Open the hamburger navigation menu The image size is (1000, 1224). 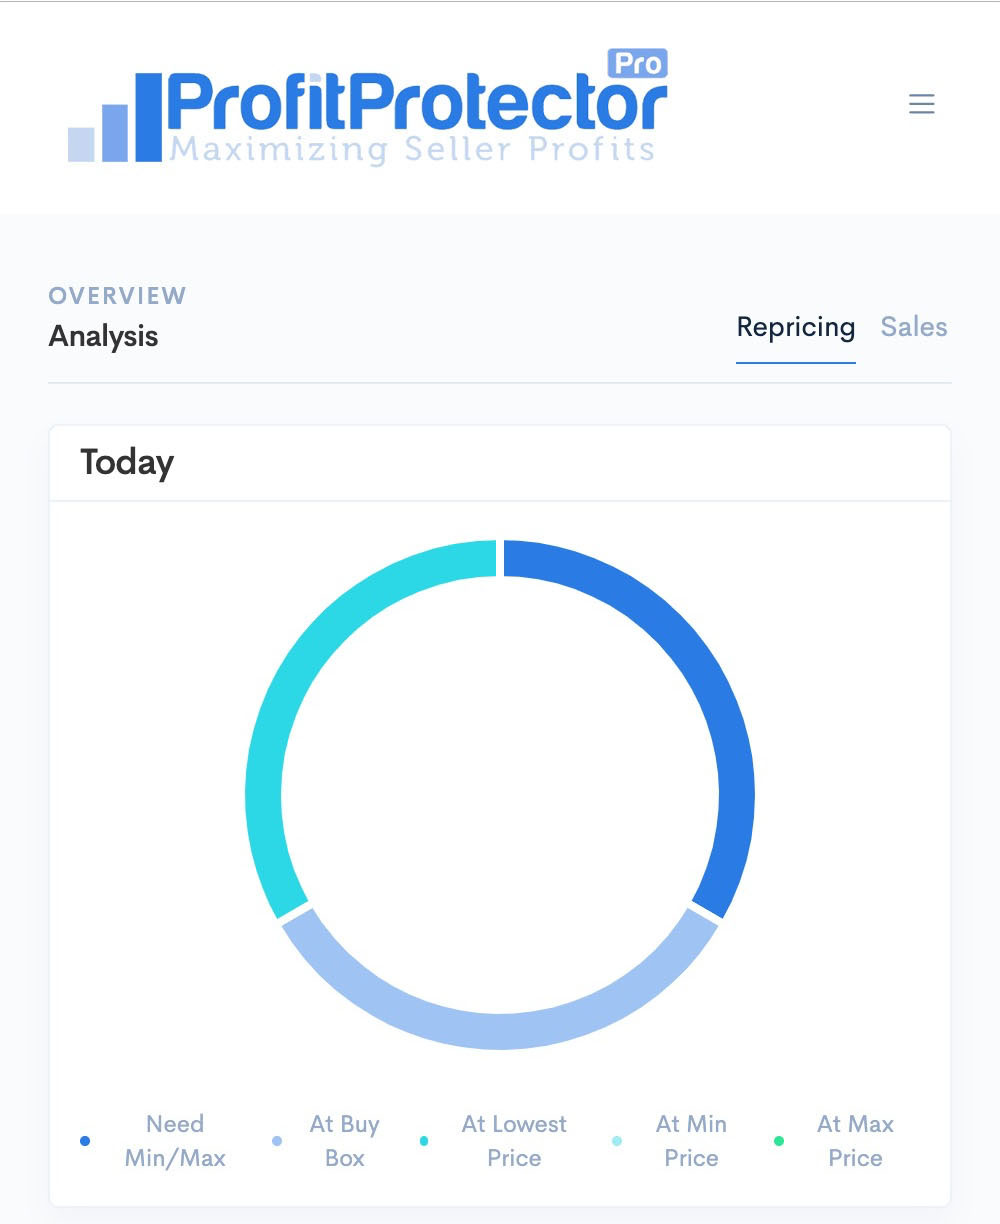tap(921, 103)
